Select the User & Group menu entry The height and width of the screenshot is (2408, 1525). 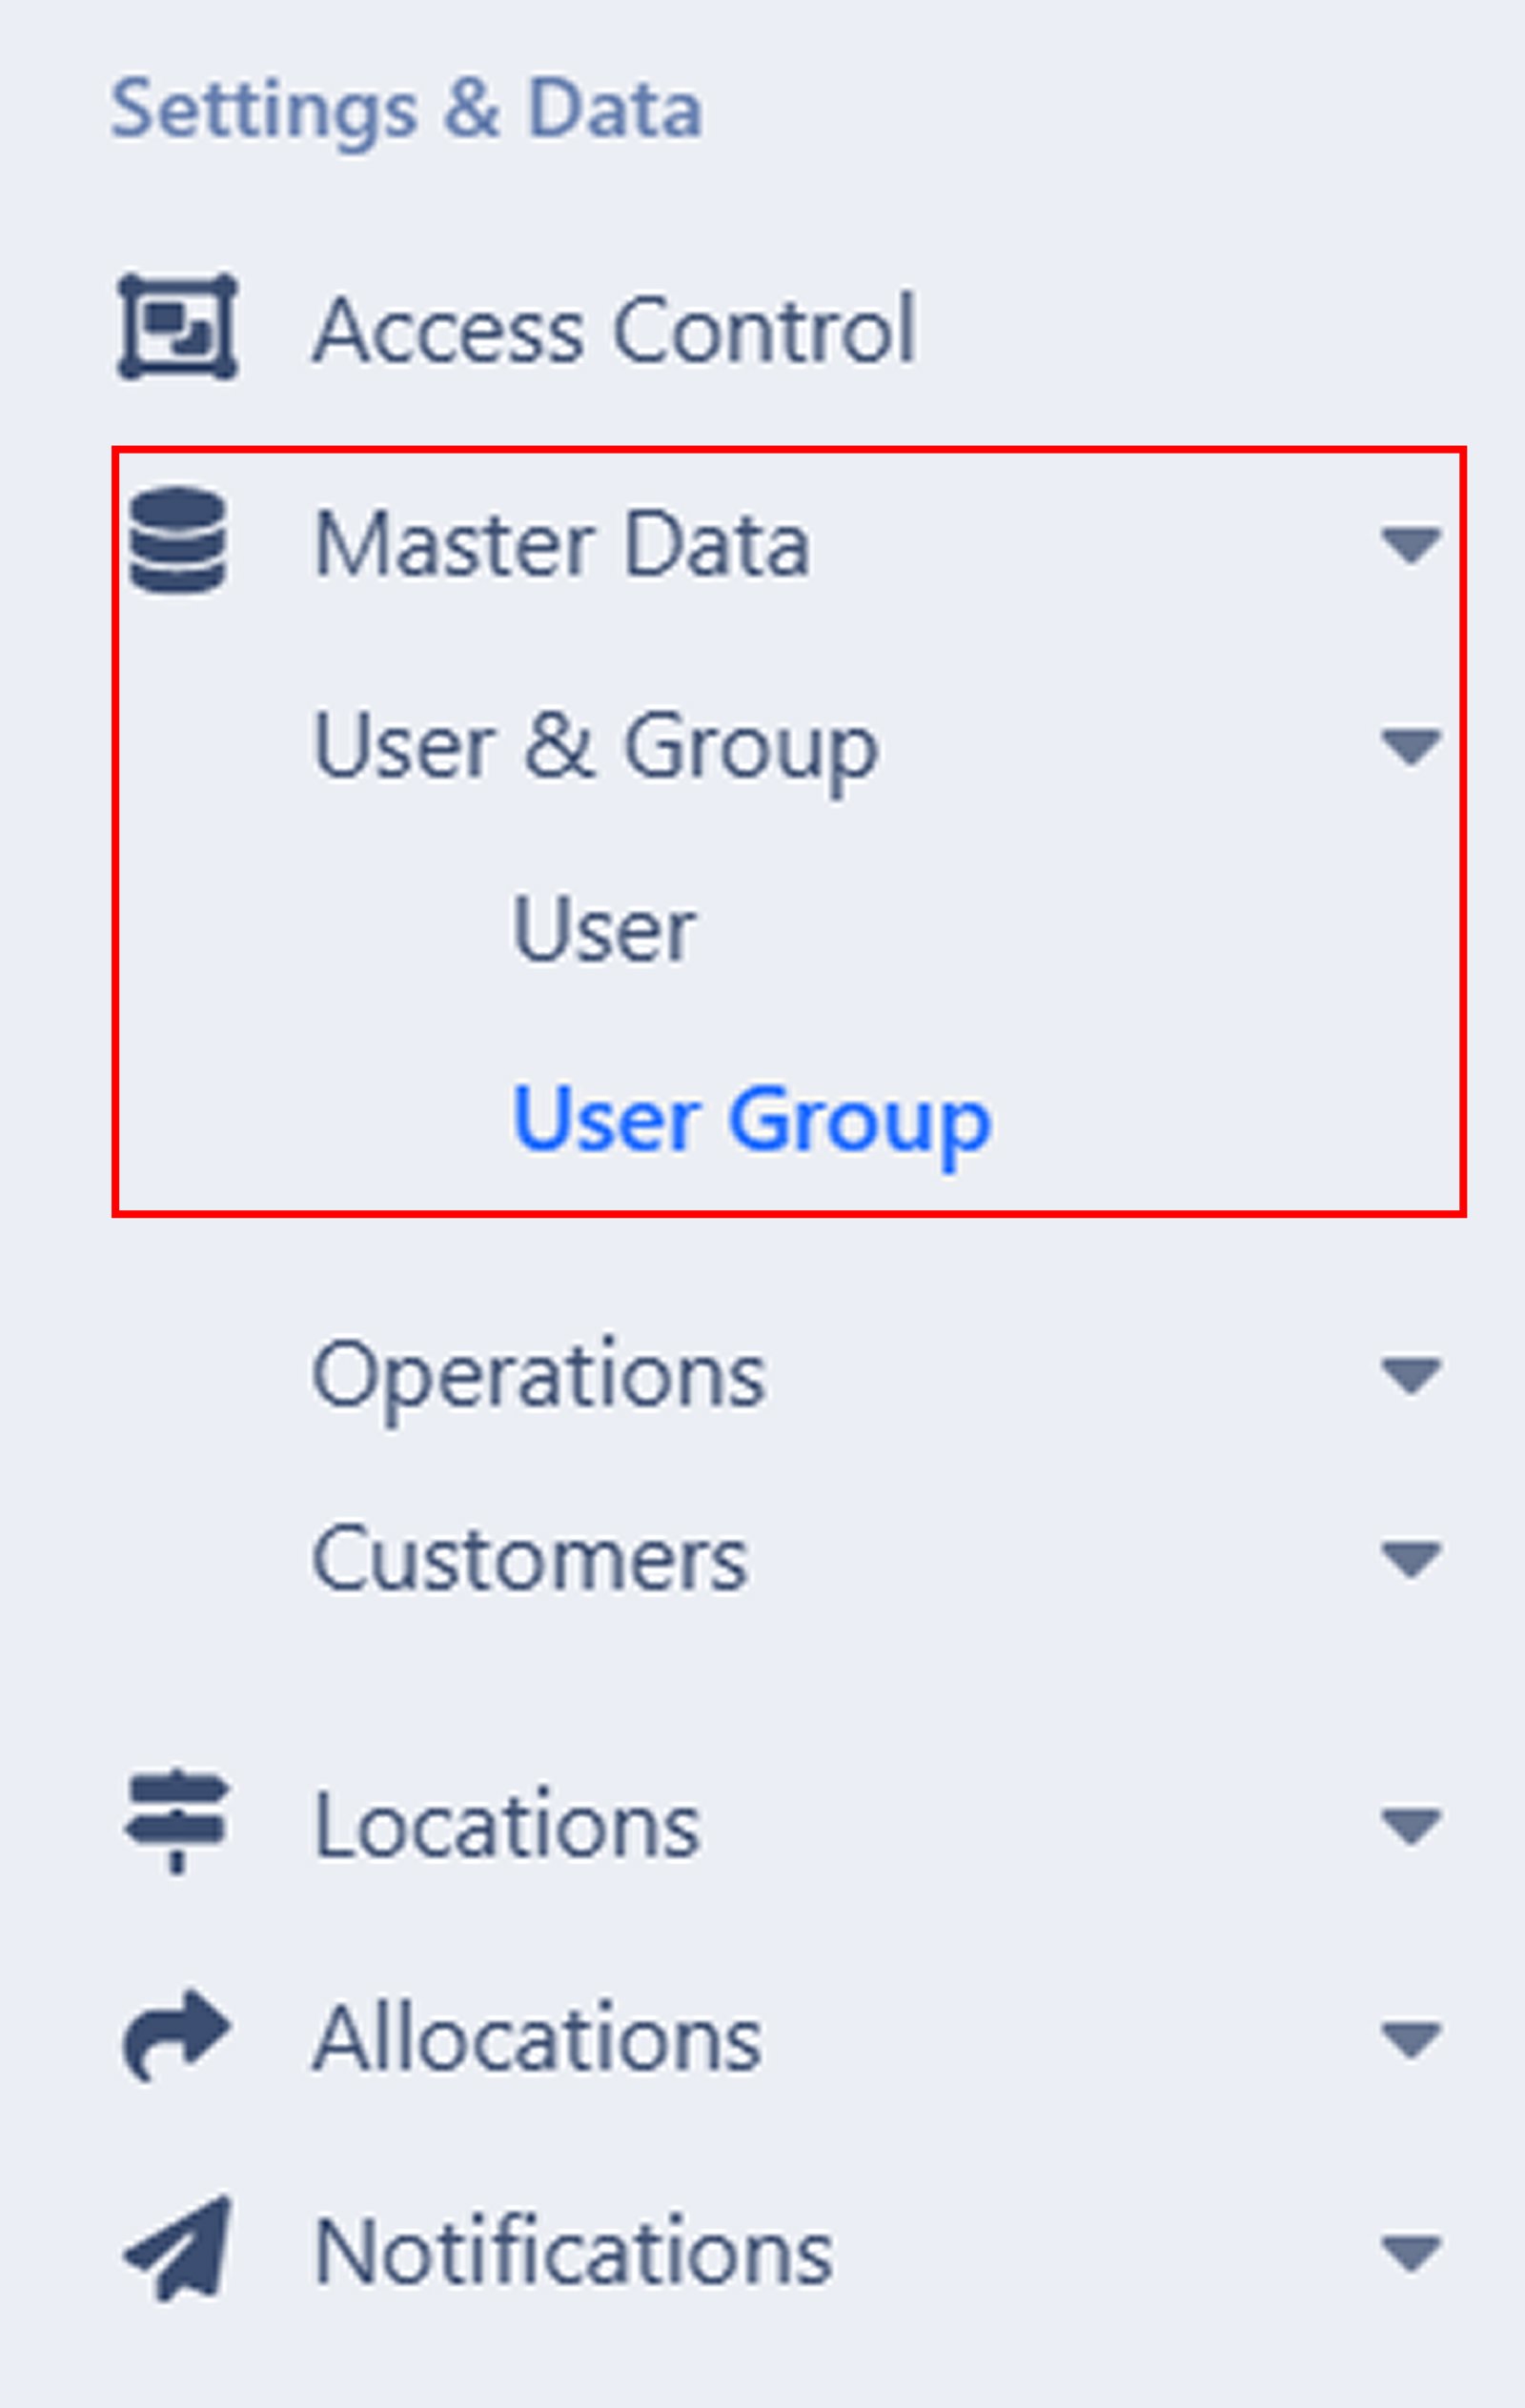point(595,745)
